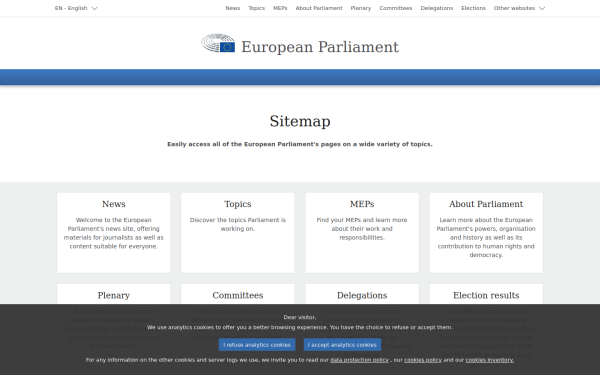This screenshot has height=375, width=600.
Task: Click I refuse analytics cookies button
Action: click(x=257, y=345)
